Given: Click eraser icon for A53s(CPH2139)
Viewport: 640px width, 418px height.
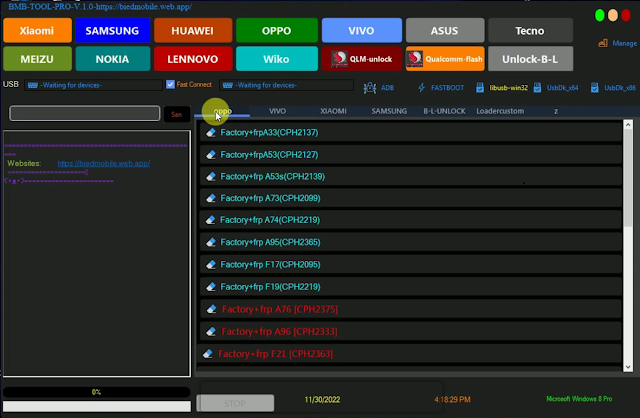Looking at the screenshot, I should click(211, 176).
